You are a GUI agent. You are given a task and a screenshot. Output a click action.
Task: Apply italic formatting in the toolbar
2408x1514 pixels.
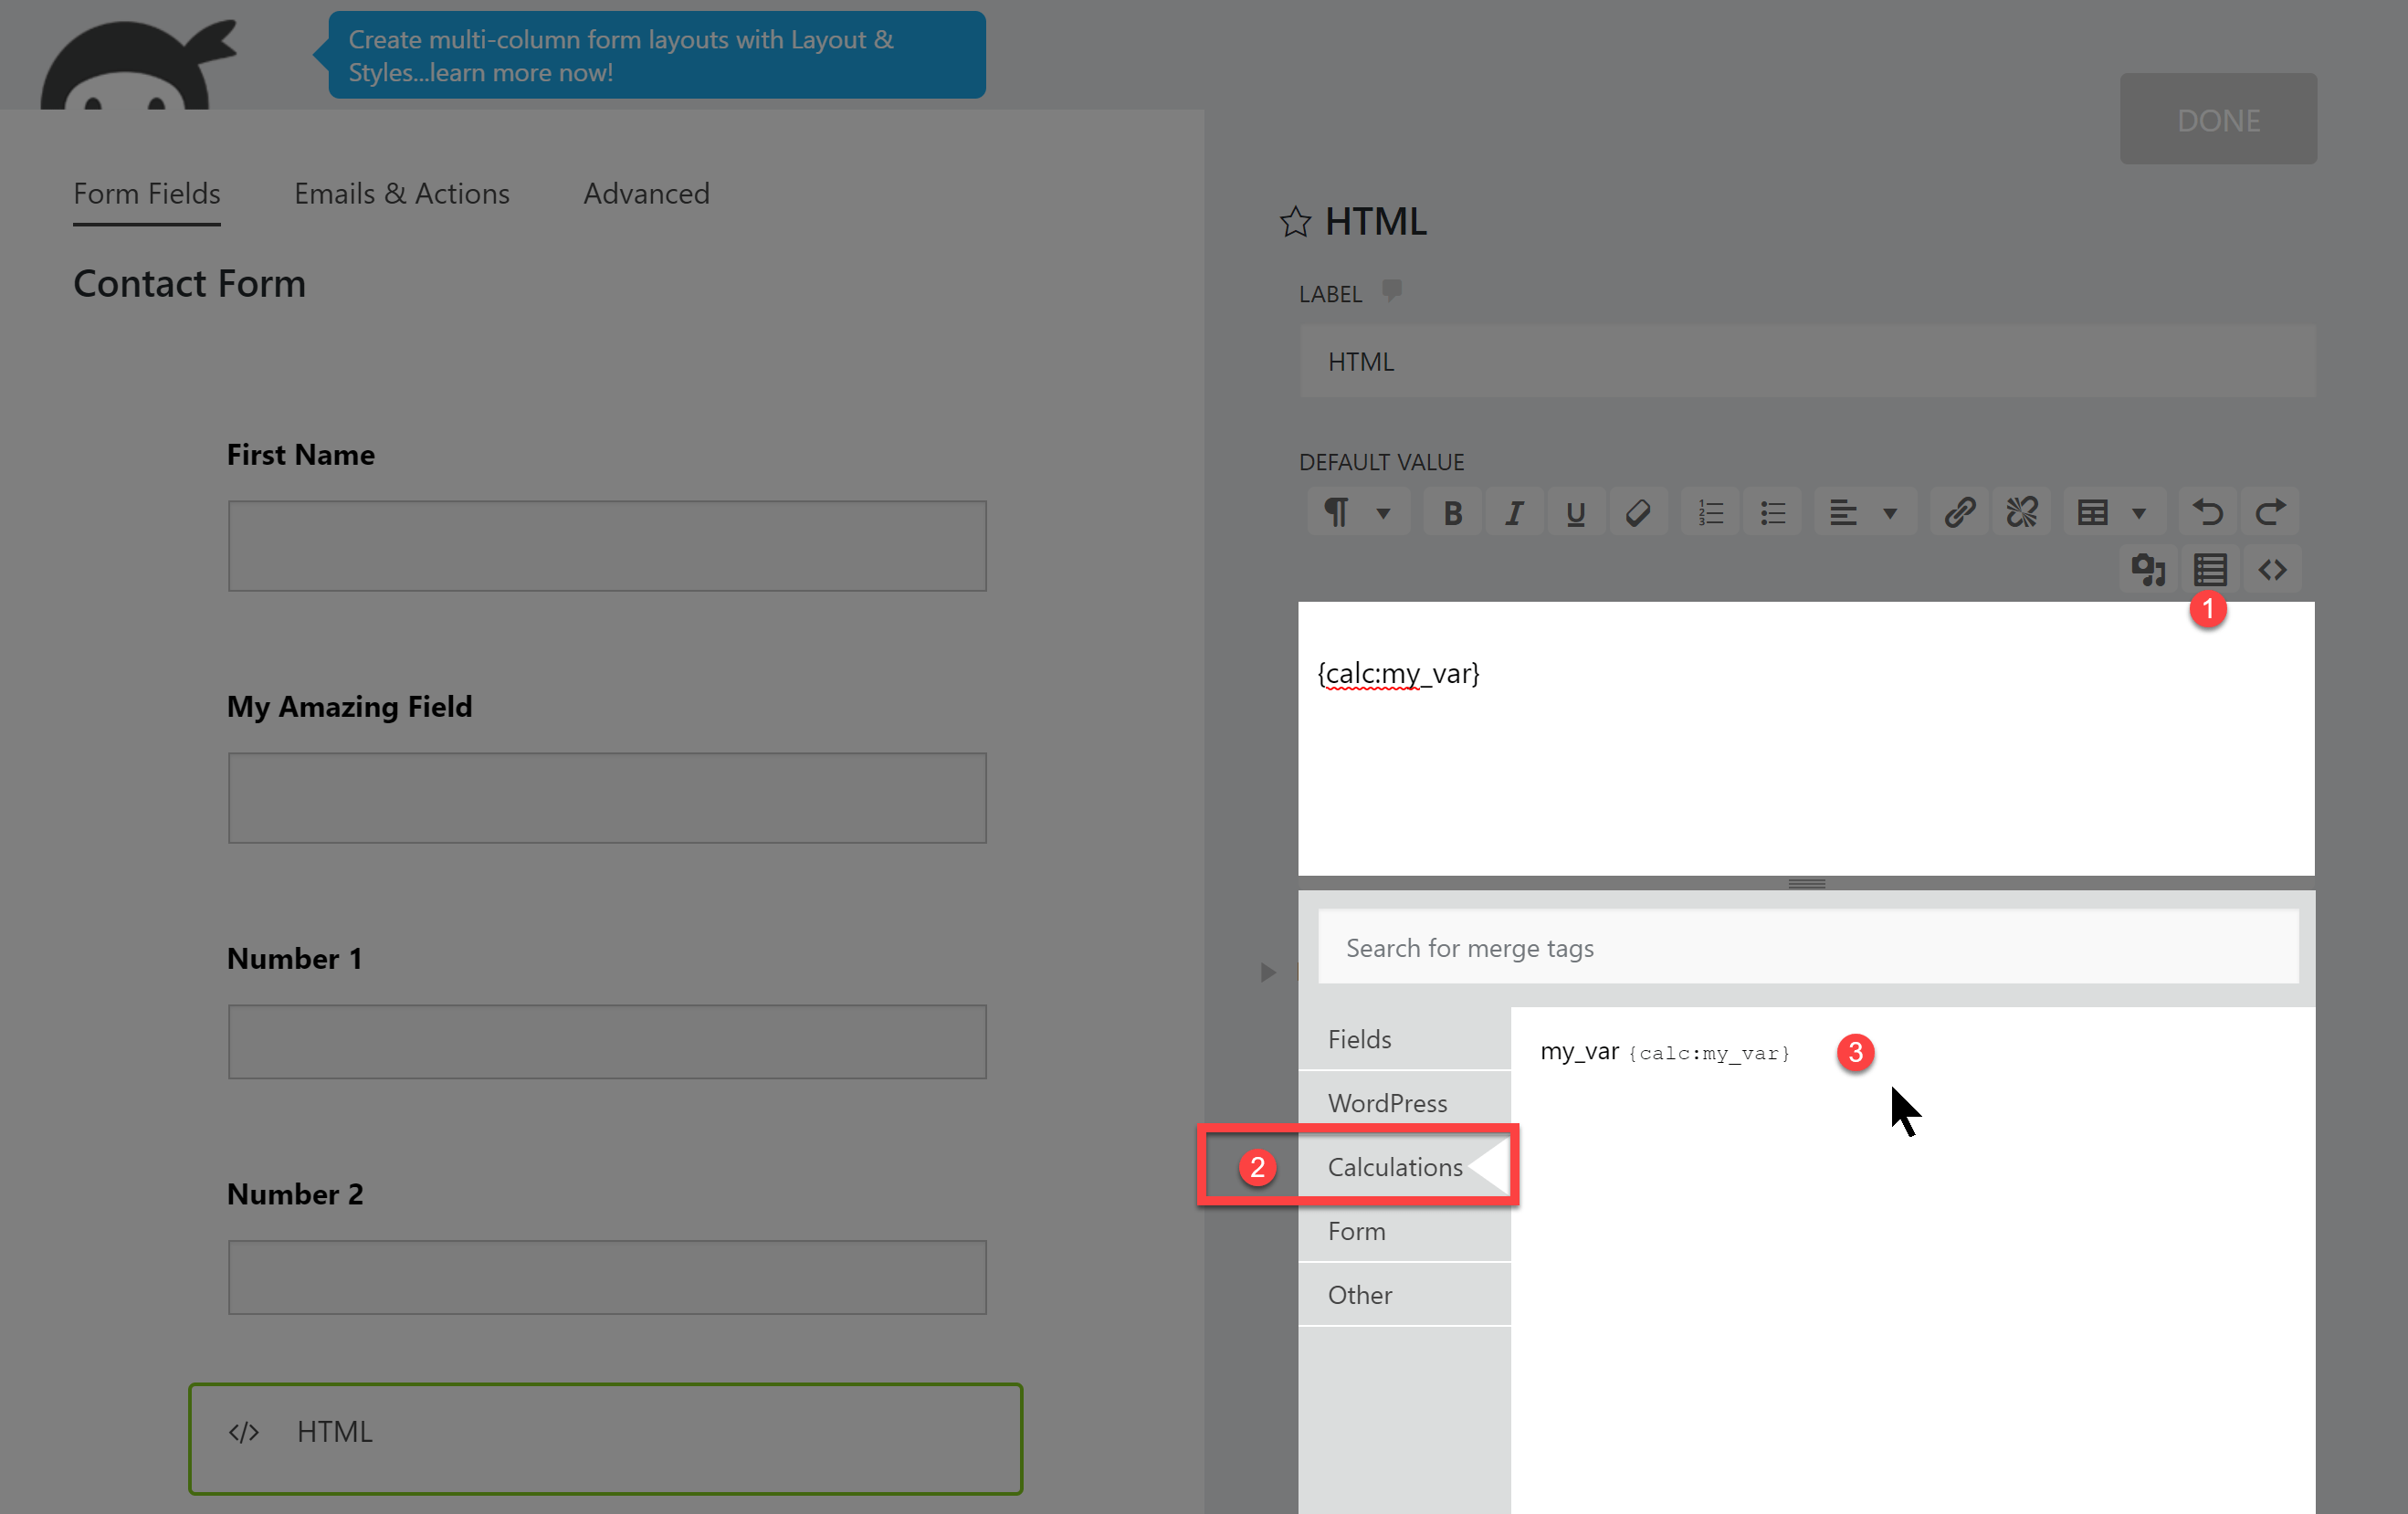click(1514, 513)
